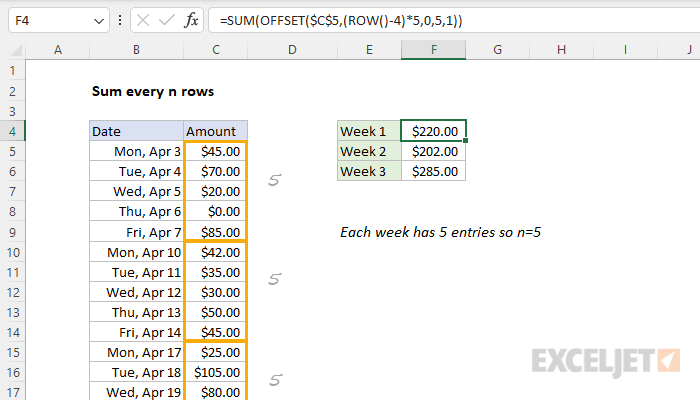Screen dimensions: 700x400
Task: Select the 'Sum every n rows' title
Action: pos(153,92)
